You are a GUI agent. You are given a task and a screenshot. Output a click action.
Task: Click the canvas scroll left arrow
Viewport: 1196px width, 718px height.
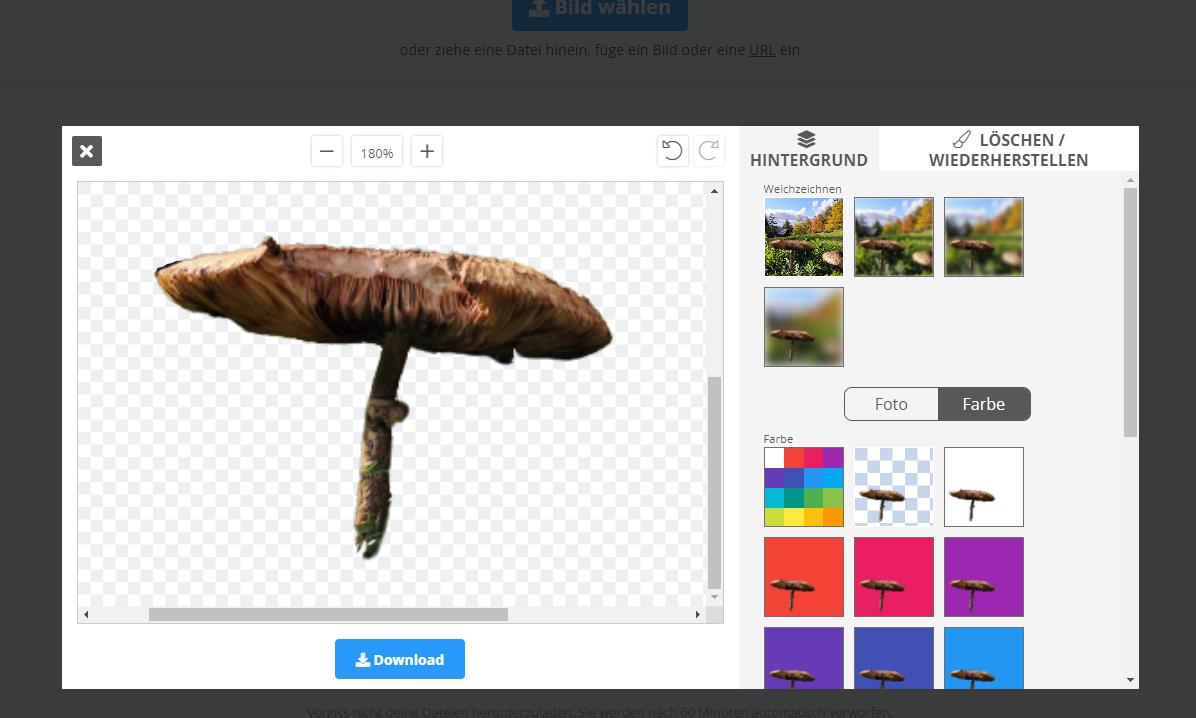point(86,614)
